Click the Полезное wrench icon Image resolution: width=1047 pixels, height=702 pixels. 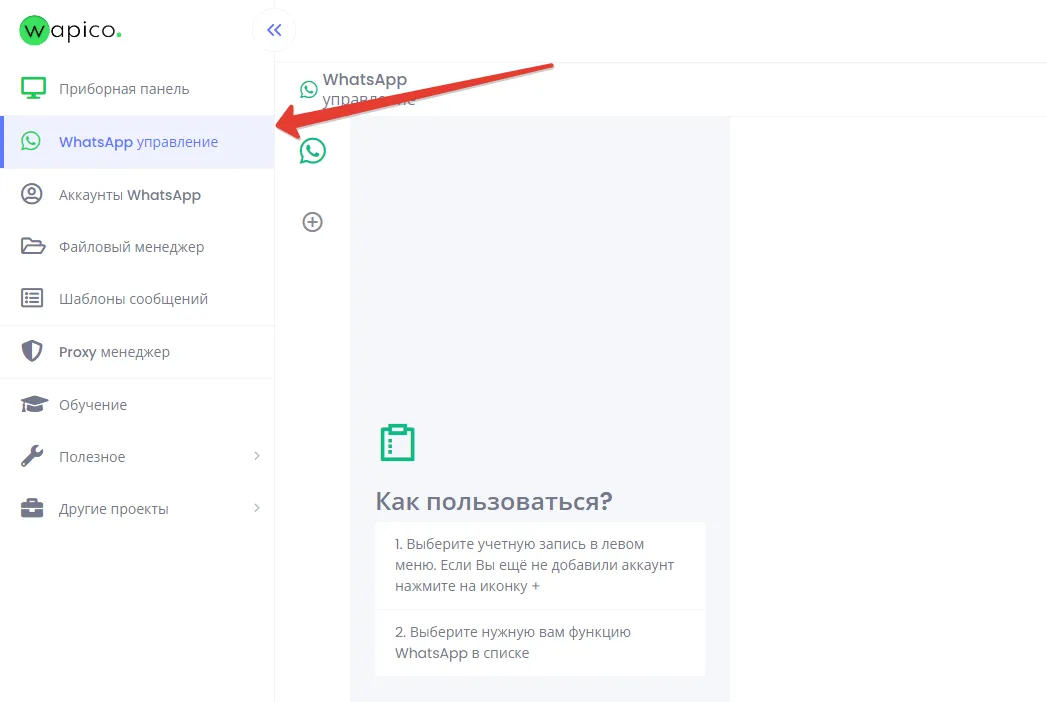click(33, 456)
